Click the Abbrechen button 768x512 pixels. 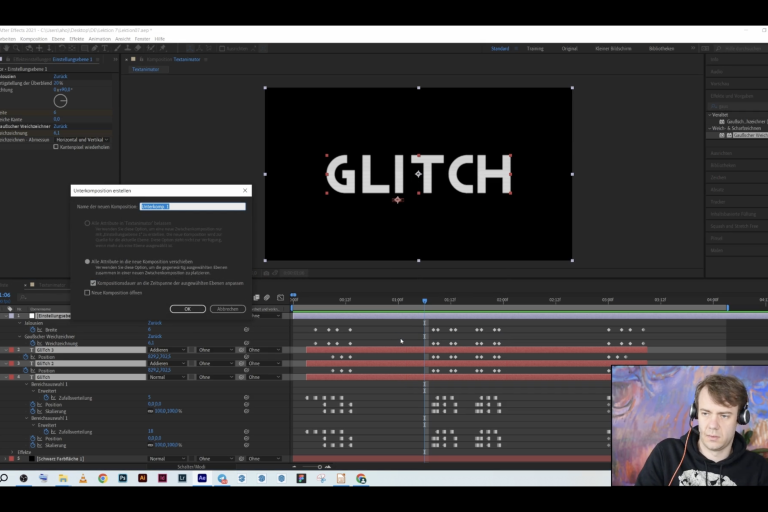point(227,309)
